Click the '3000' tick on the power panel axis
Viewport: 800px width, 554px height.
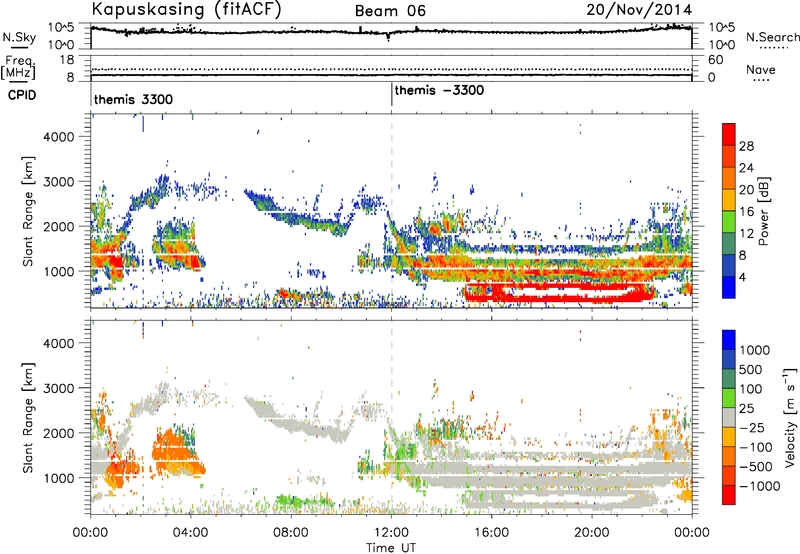(x=58, y=182)
